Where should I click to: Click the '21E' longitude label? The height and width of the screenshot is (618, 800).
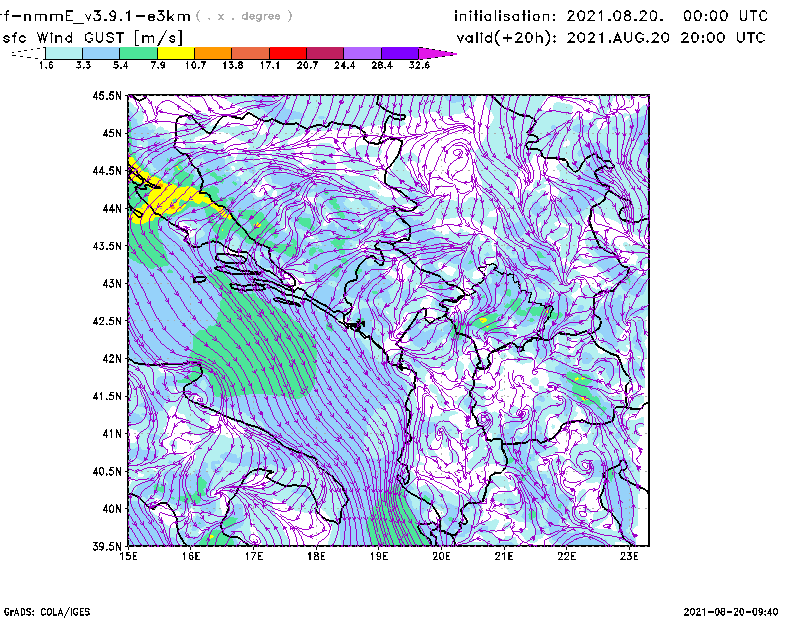point(504,556)
